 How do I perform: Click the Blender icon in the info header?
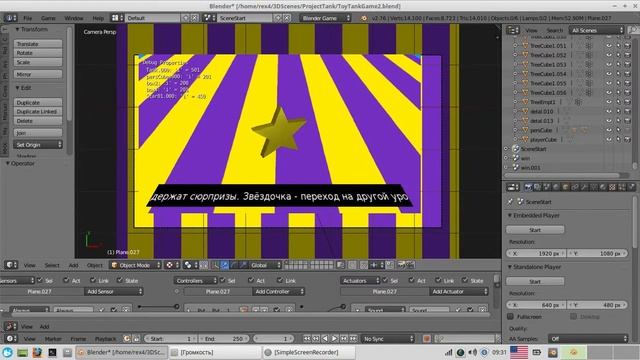363,18
